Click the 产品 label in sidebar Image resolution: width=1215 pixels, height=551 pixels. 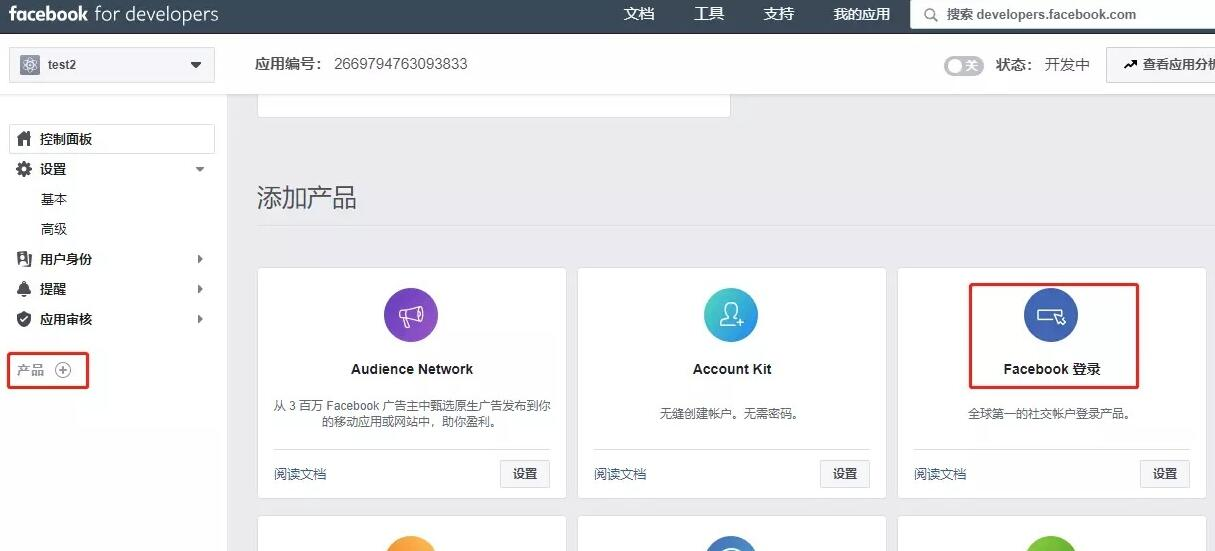coord(31,370)
